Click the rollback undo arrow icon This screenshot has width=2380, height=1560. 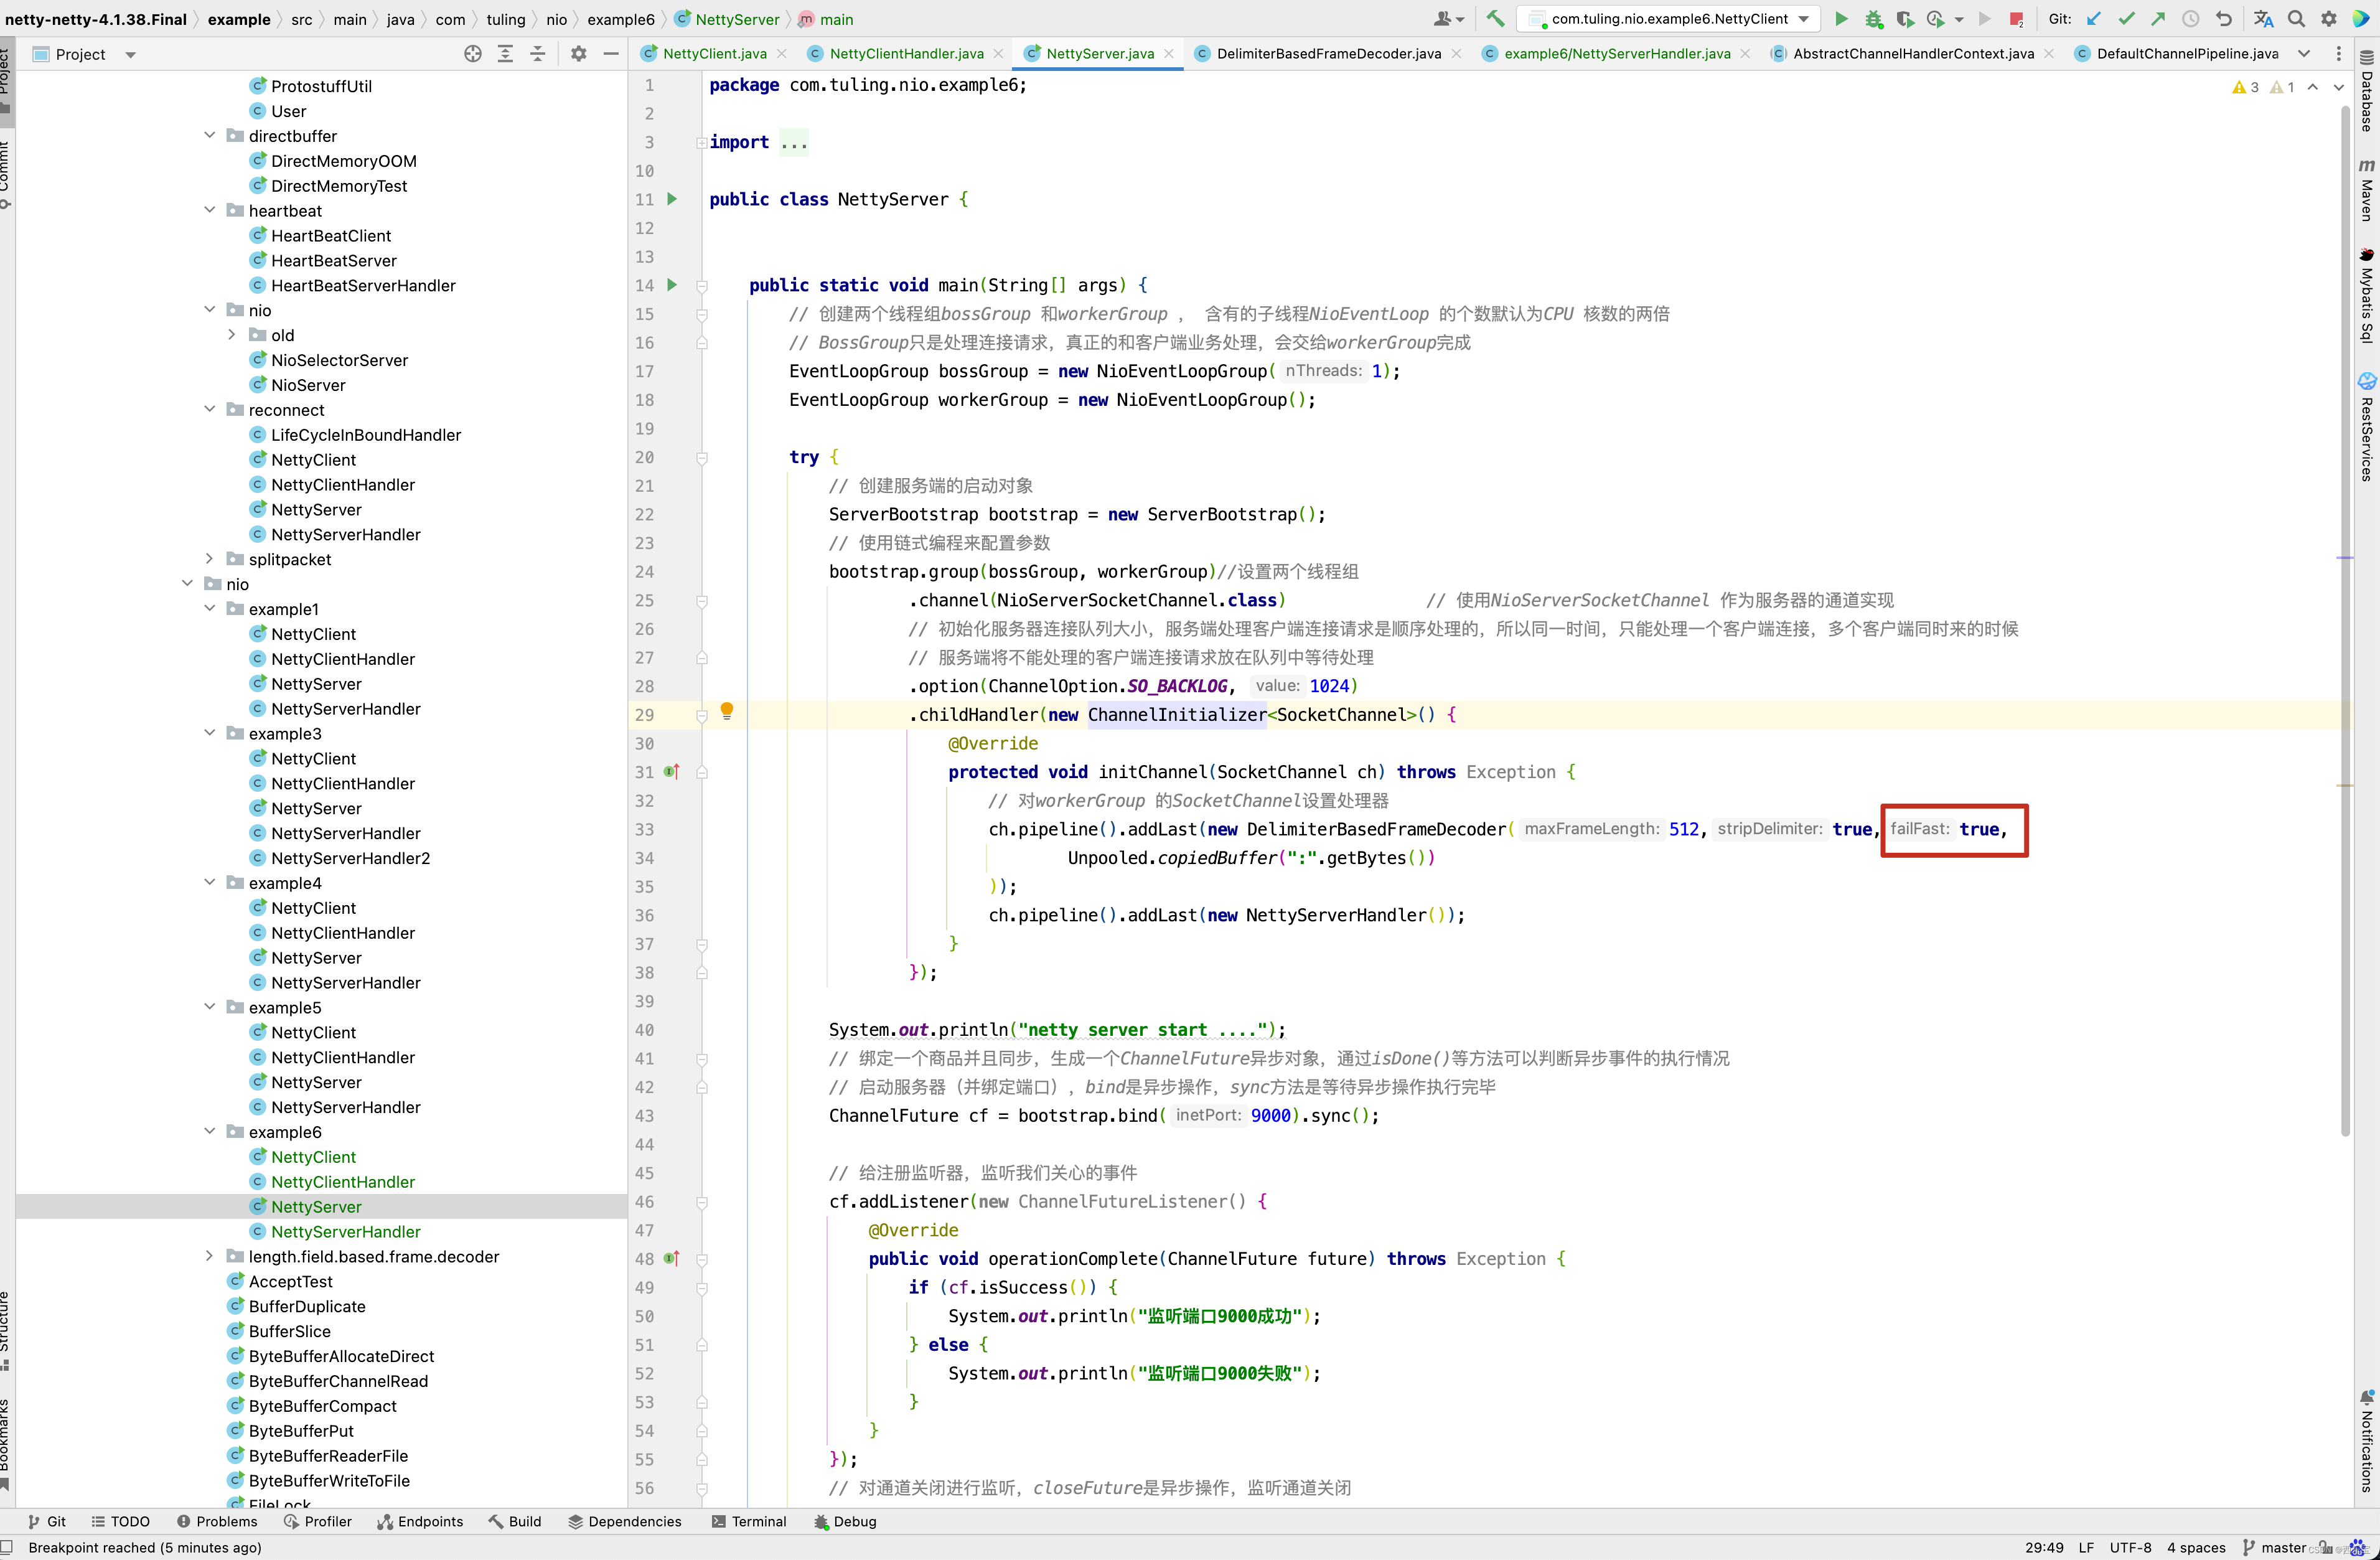tap(2223, 18)
